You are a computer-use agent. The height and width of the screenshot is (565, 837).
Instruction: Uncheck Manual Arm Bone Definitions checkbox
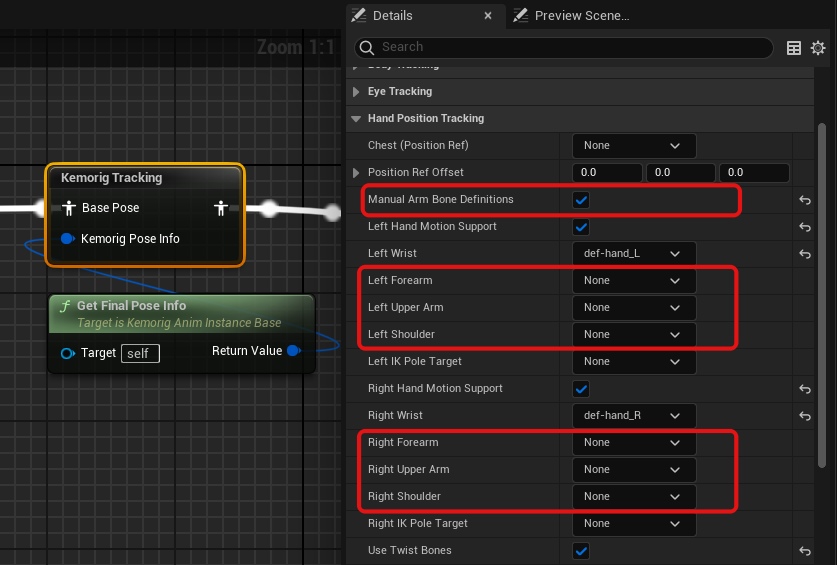[581, 200]
